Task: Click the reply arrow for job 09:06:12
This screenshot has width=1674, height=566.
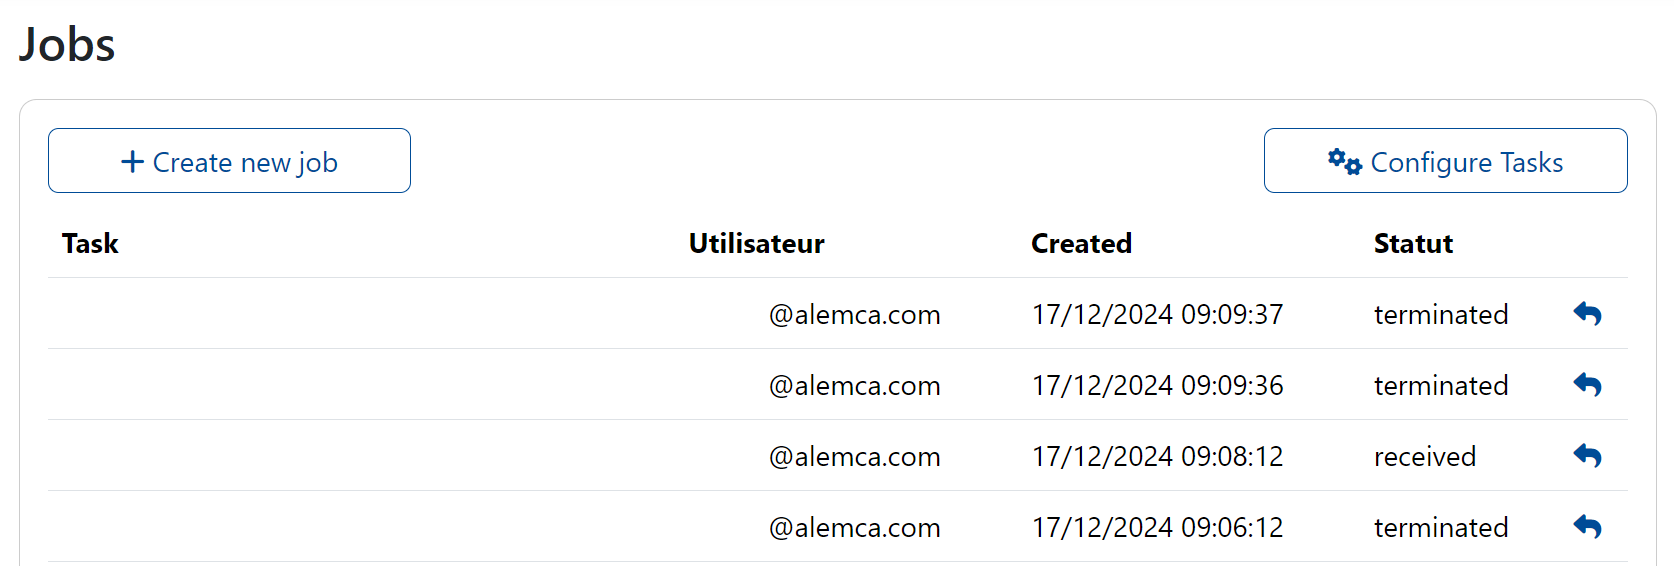Action: [1587, 527]
